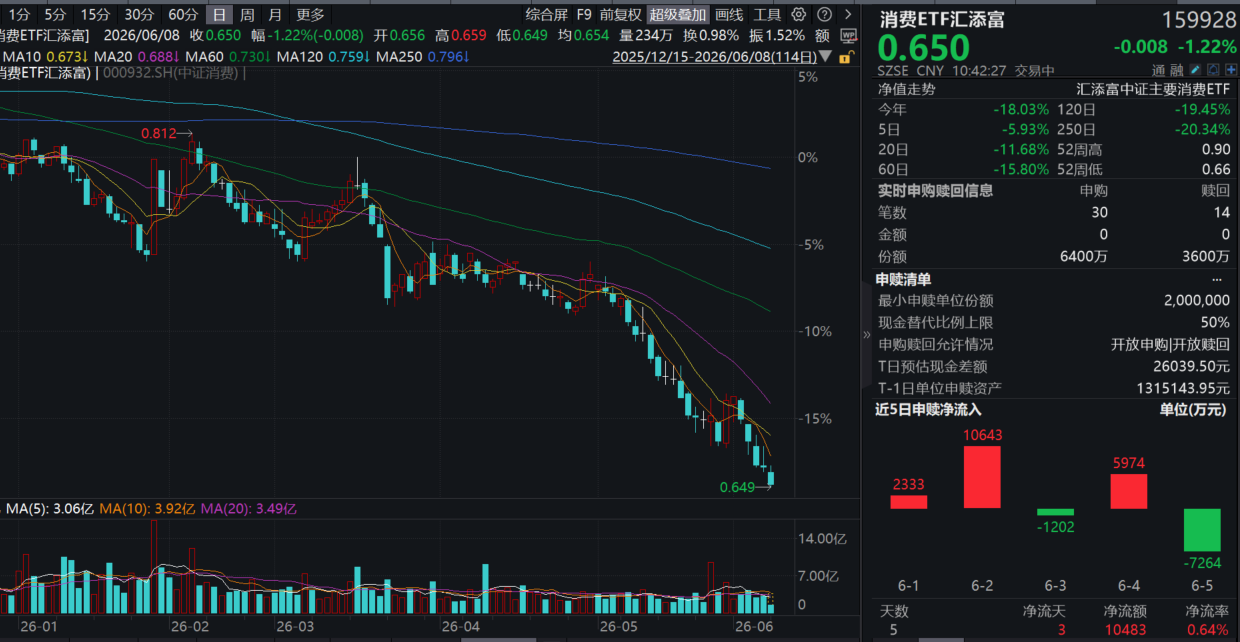Image resolution: width=1240 pixels, height=642 pixels.
Task: Toggle 前复权 price adjustment
Action: [x=621, y=15]
